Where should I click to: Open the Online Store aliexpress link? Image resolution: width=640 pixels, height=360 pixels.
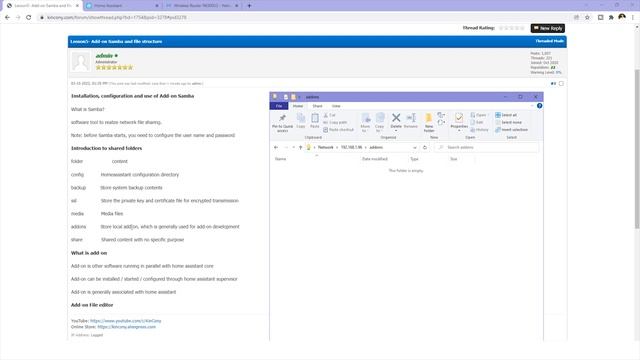click(x=127, y=327)
